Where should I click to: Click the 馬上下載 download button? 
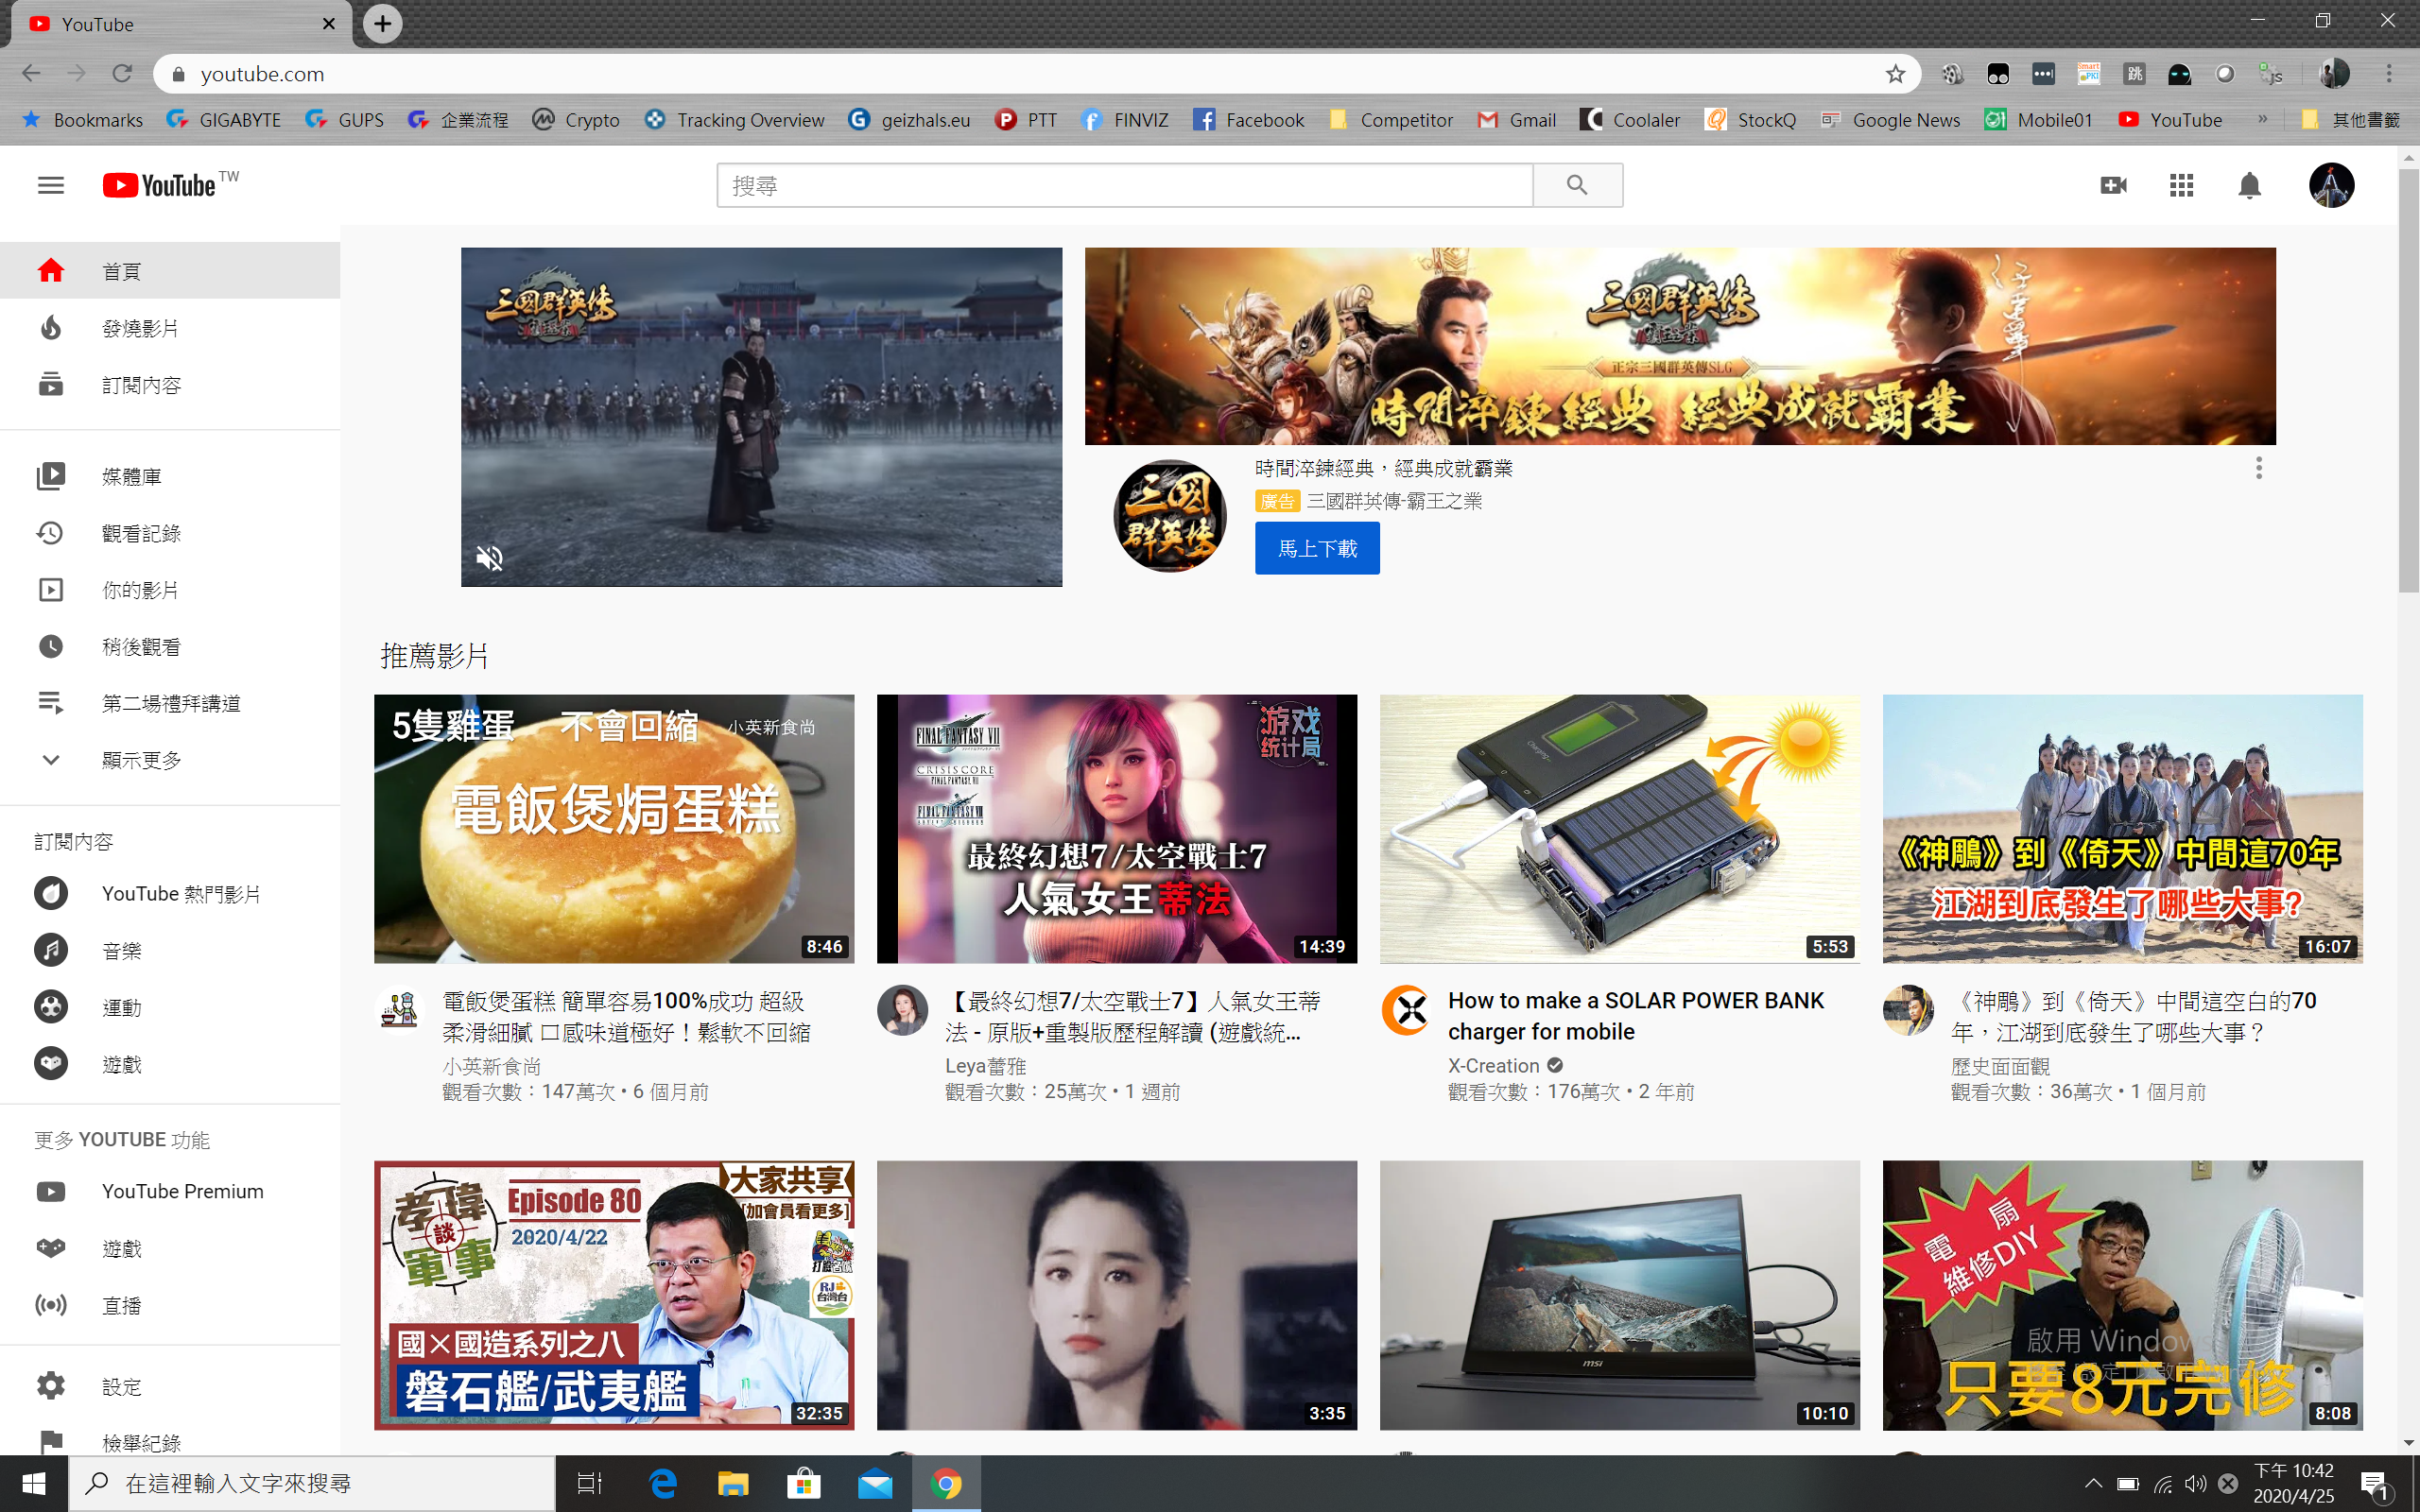(x=1317, y=548)
